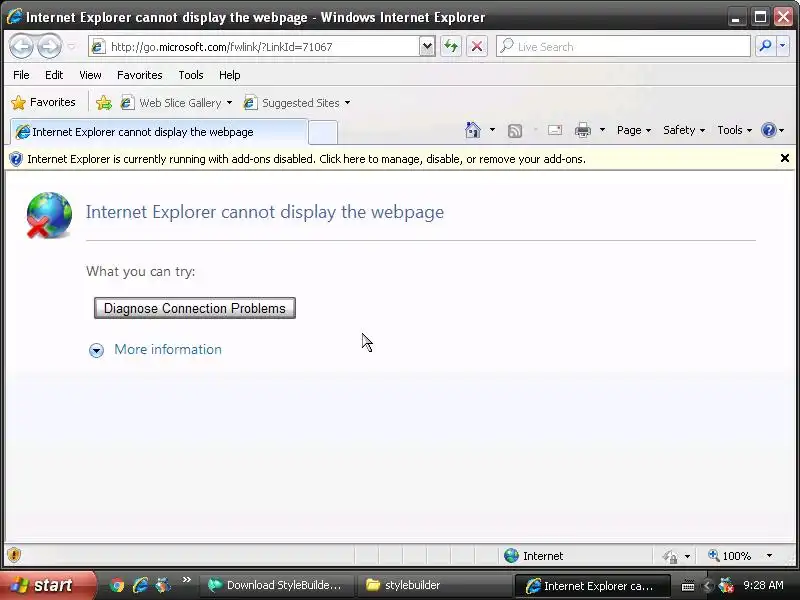Open the Tools command bar menu

(x=735, y=130)
